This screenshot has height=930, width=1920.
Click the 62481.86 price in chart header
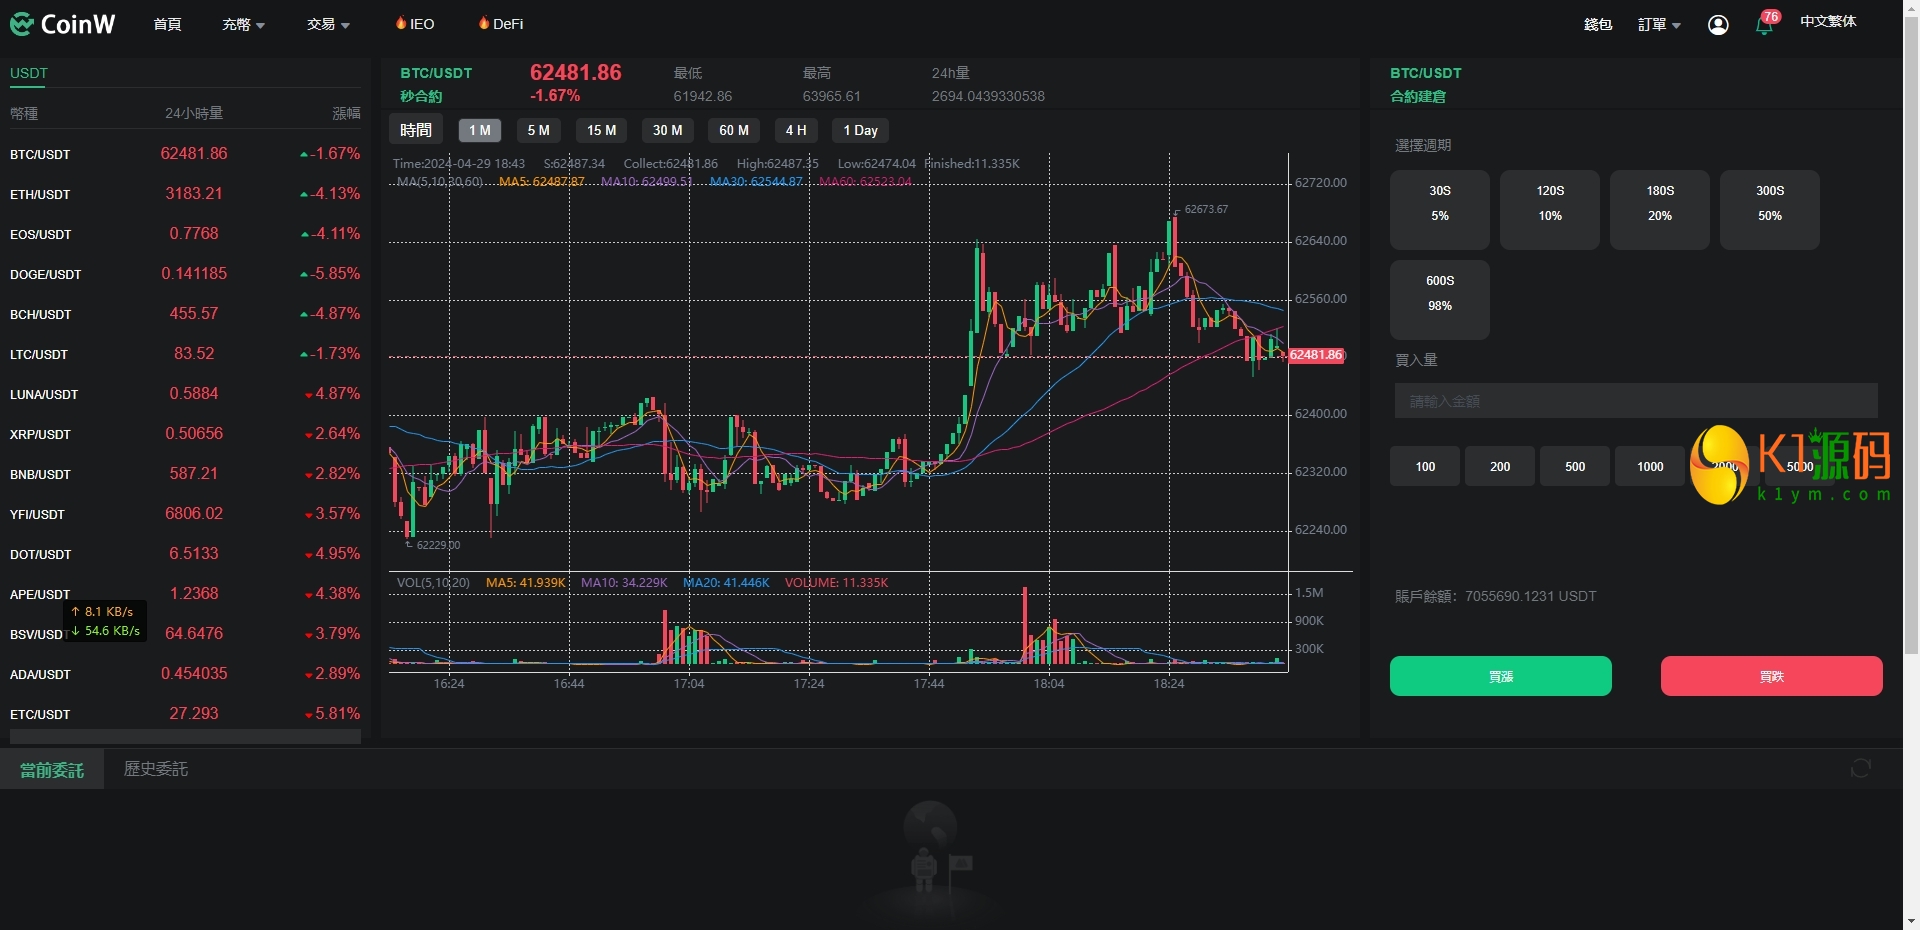tap(576, 72)
